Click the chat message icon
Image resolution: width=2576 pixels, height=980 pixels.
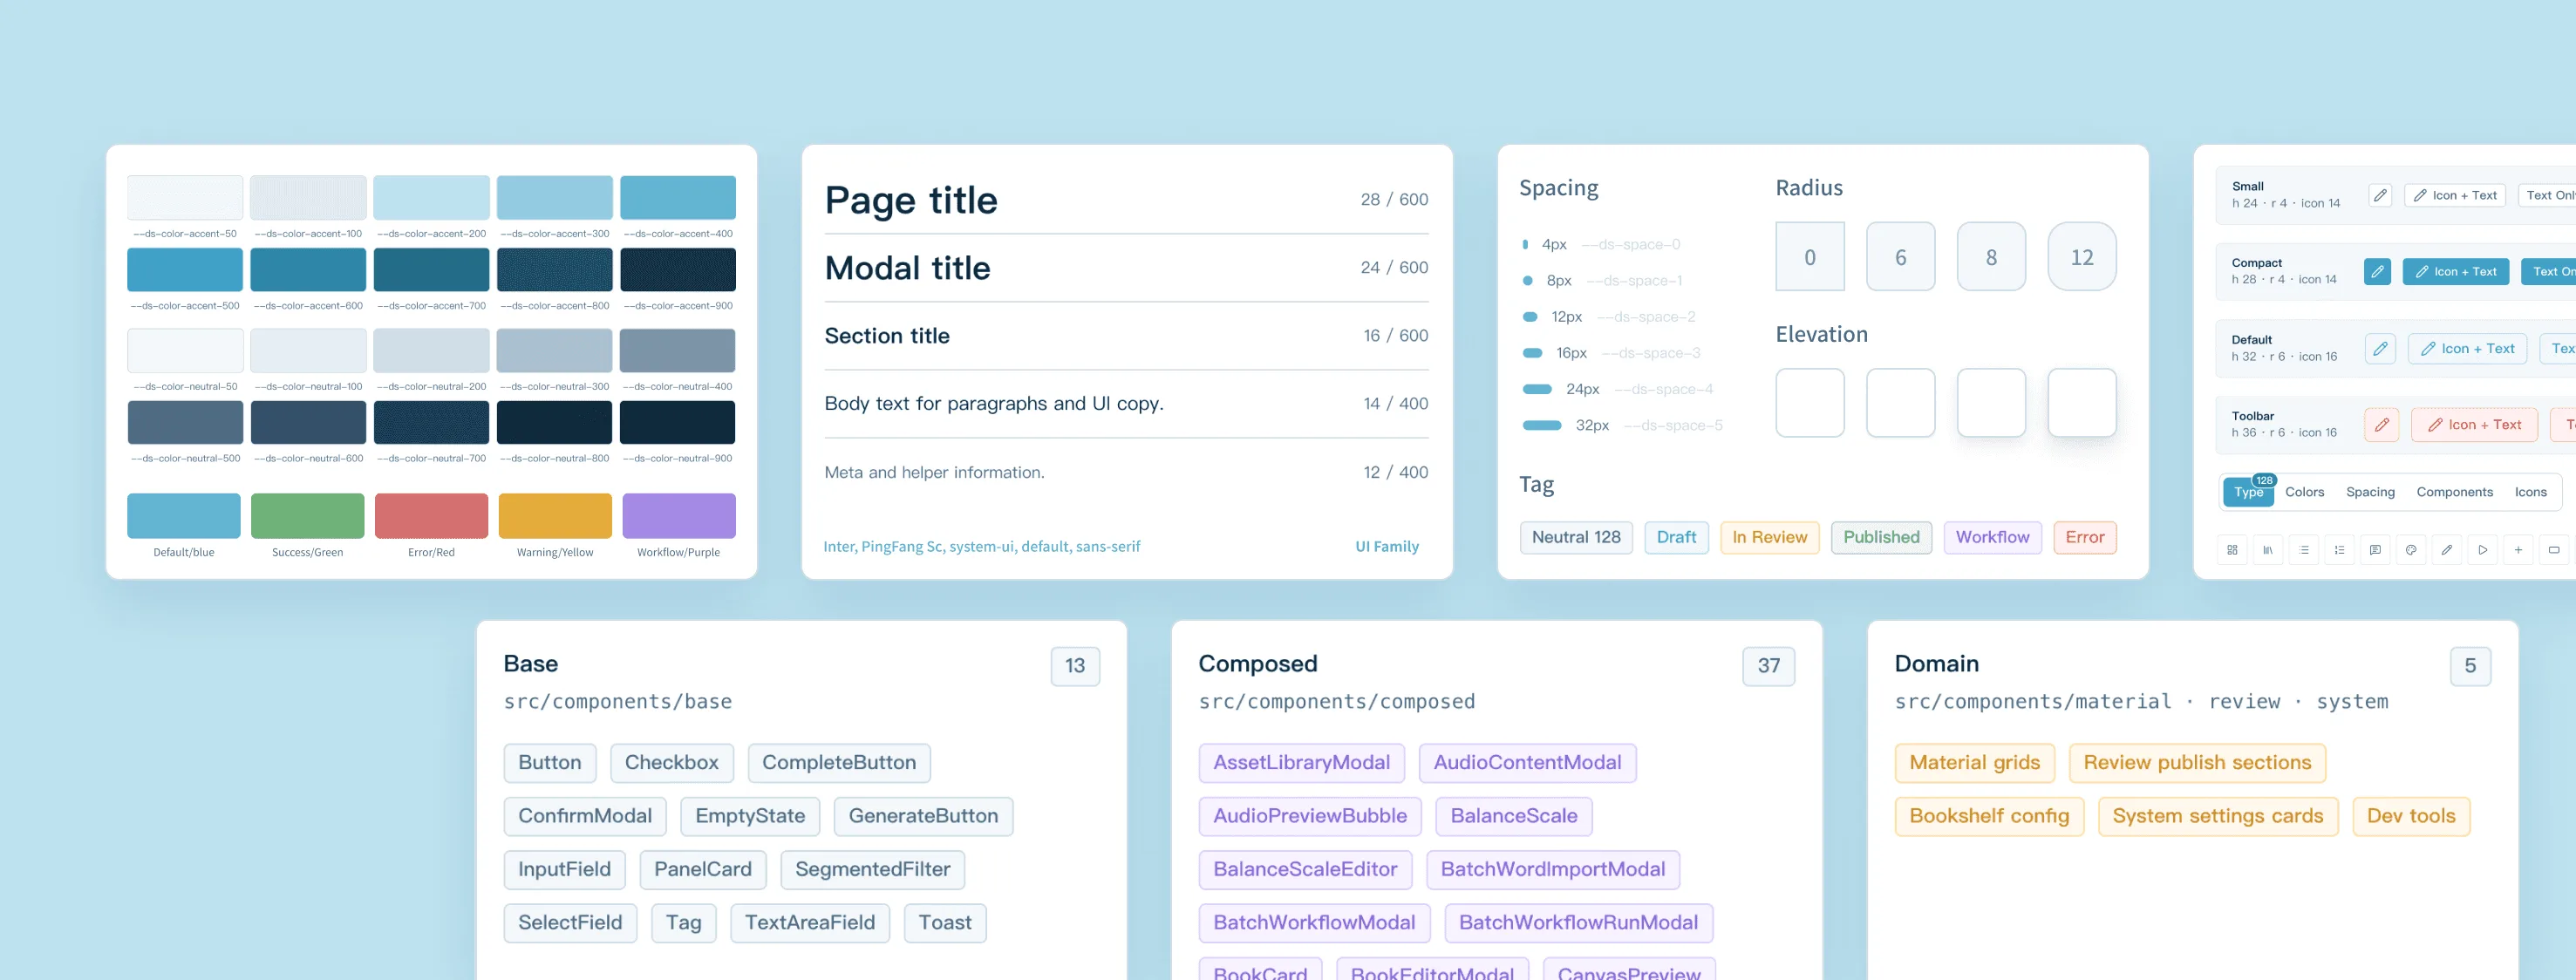click(x=2375, y=549)
